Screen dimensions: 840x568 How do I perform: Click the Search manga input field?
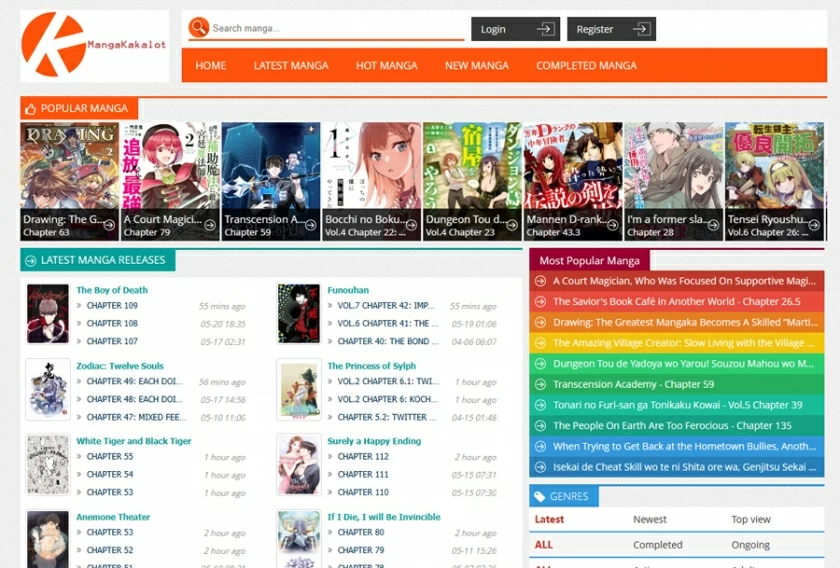[x=338, y=28]
